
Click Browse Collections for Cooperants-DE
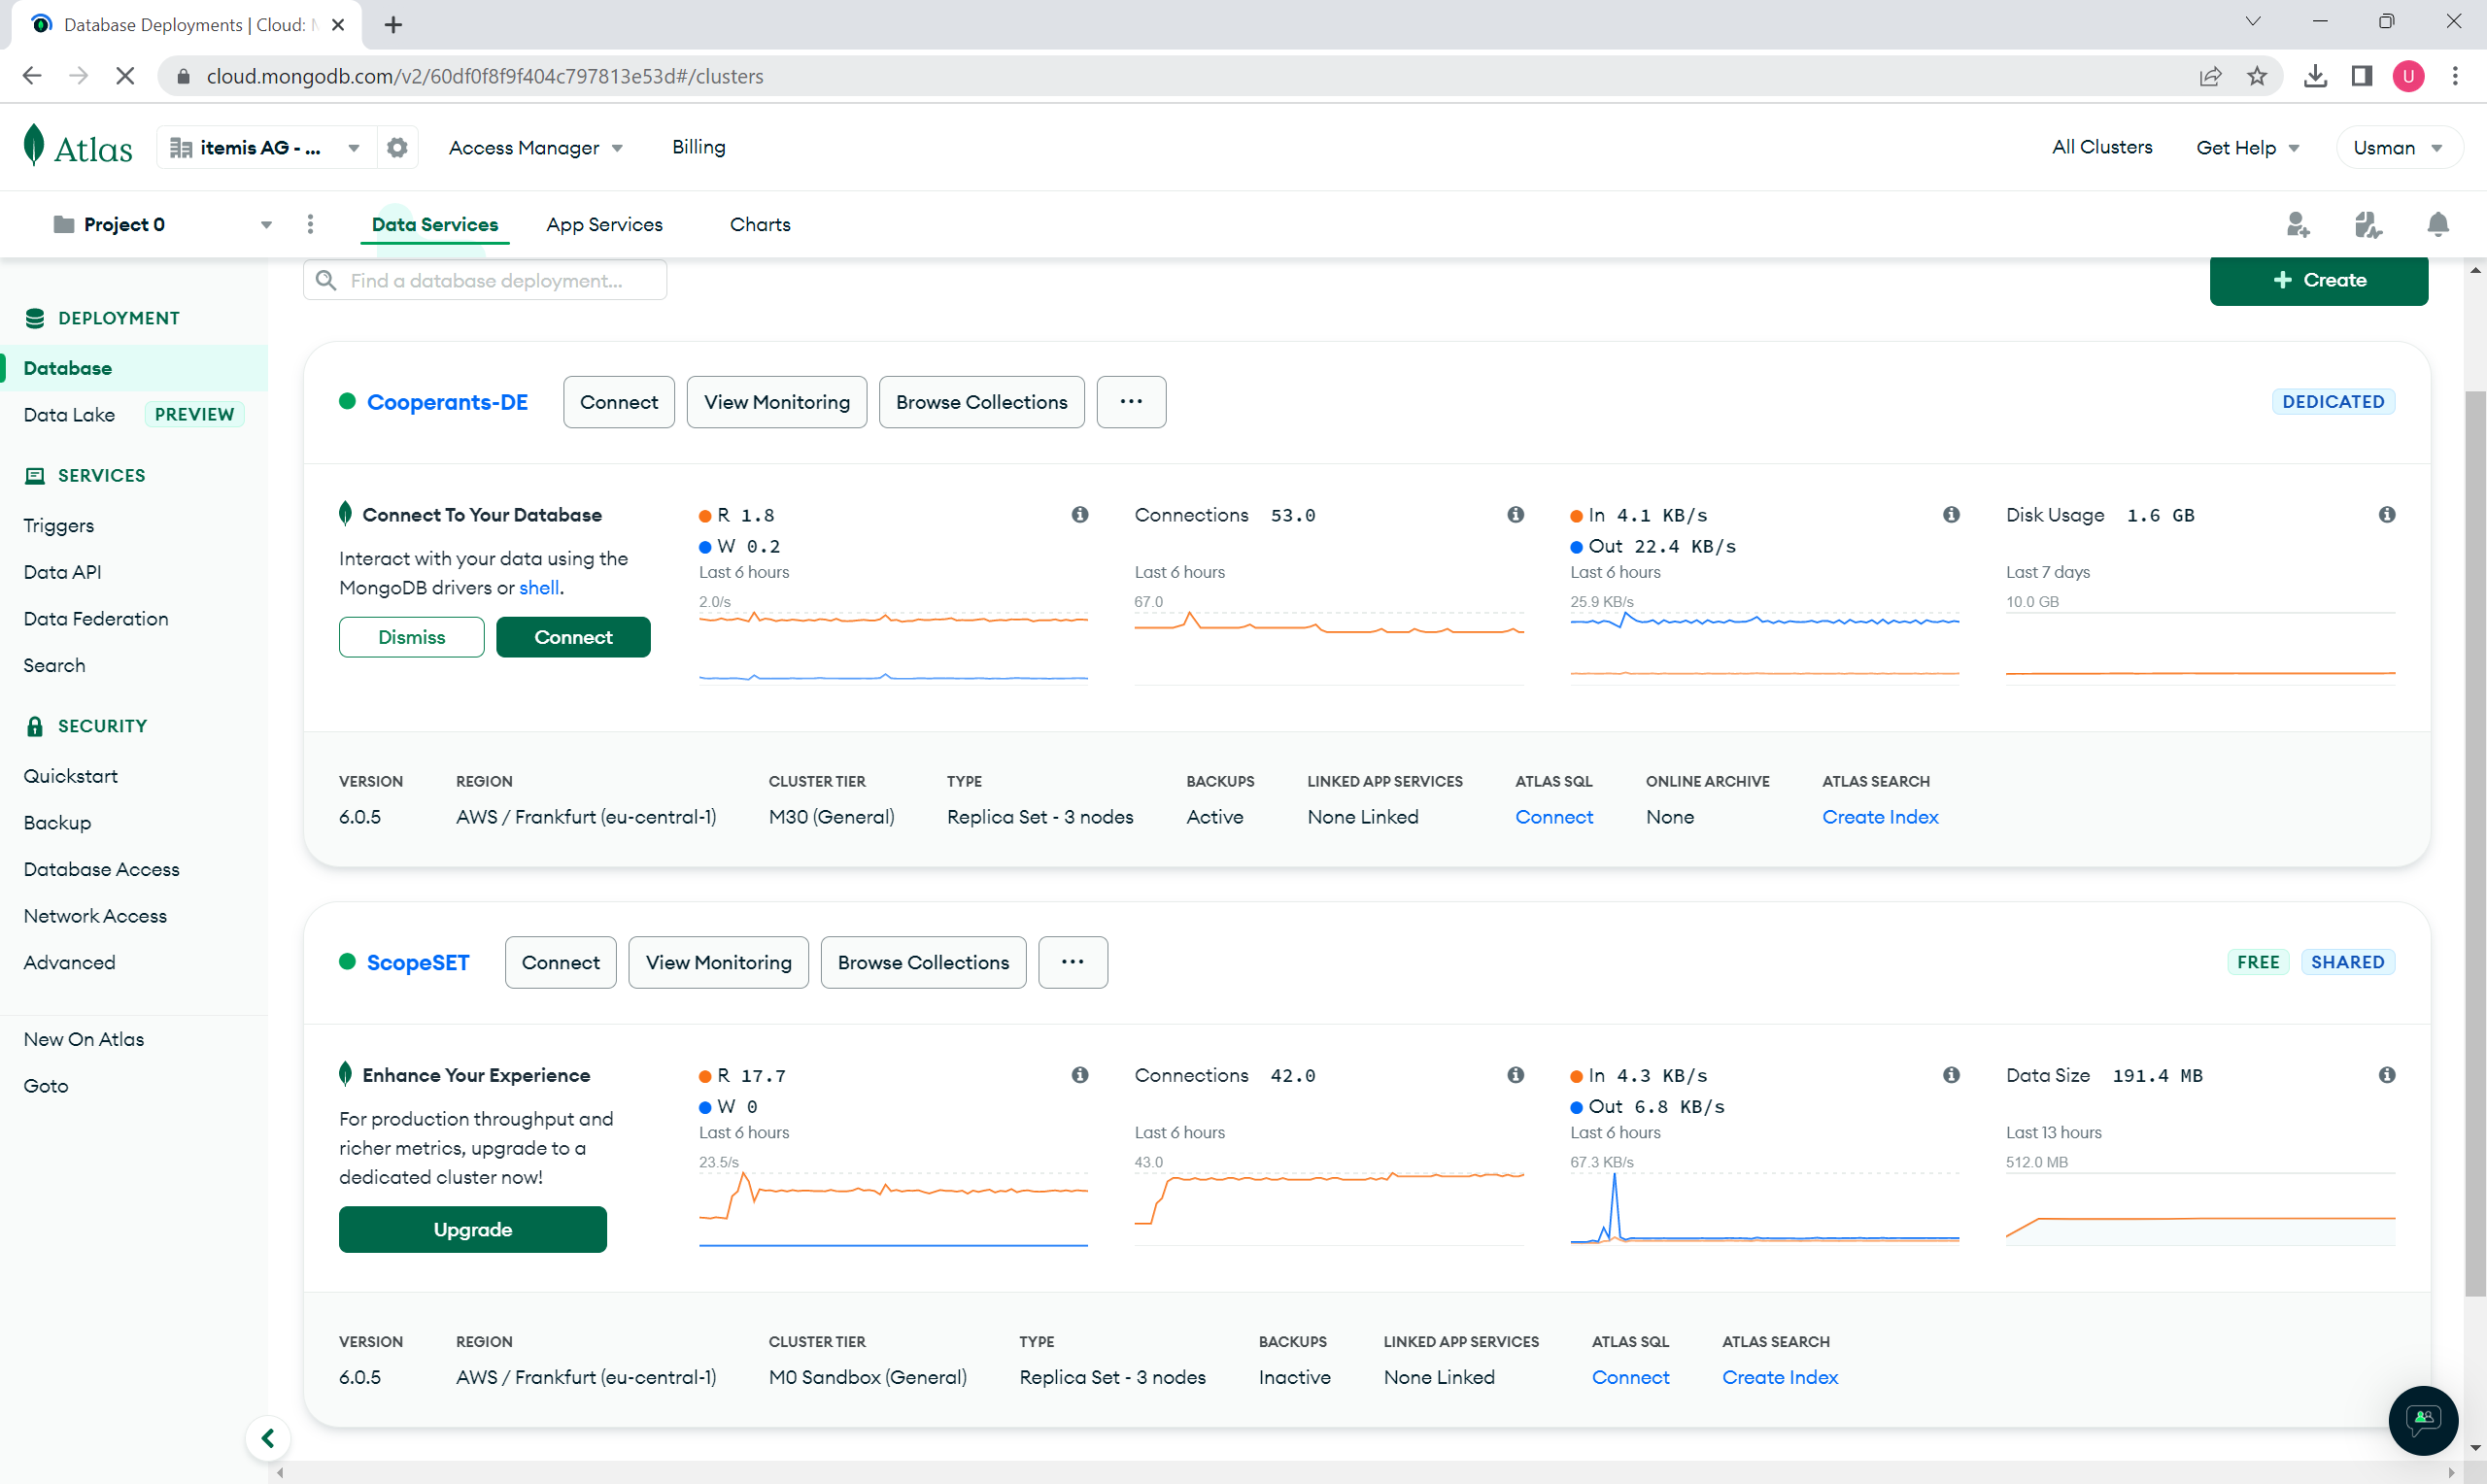click(x=981, y=402)
